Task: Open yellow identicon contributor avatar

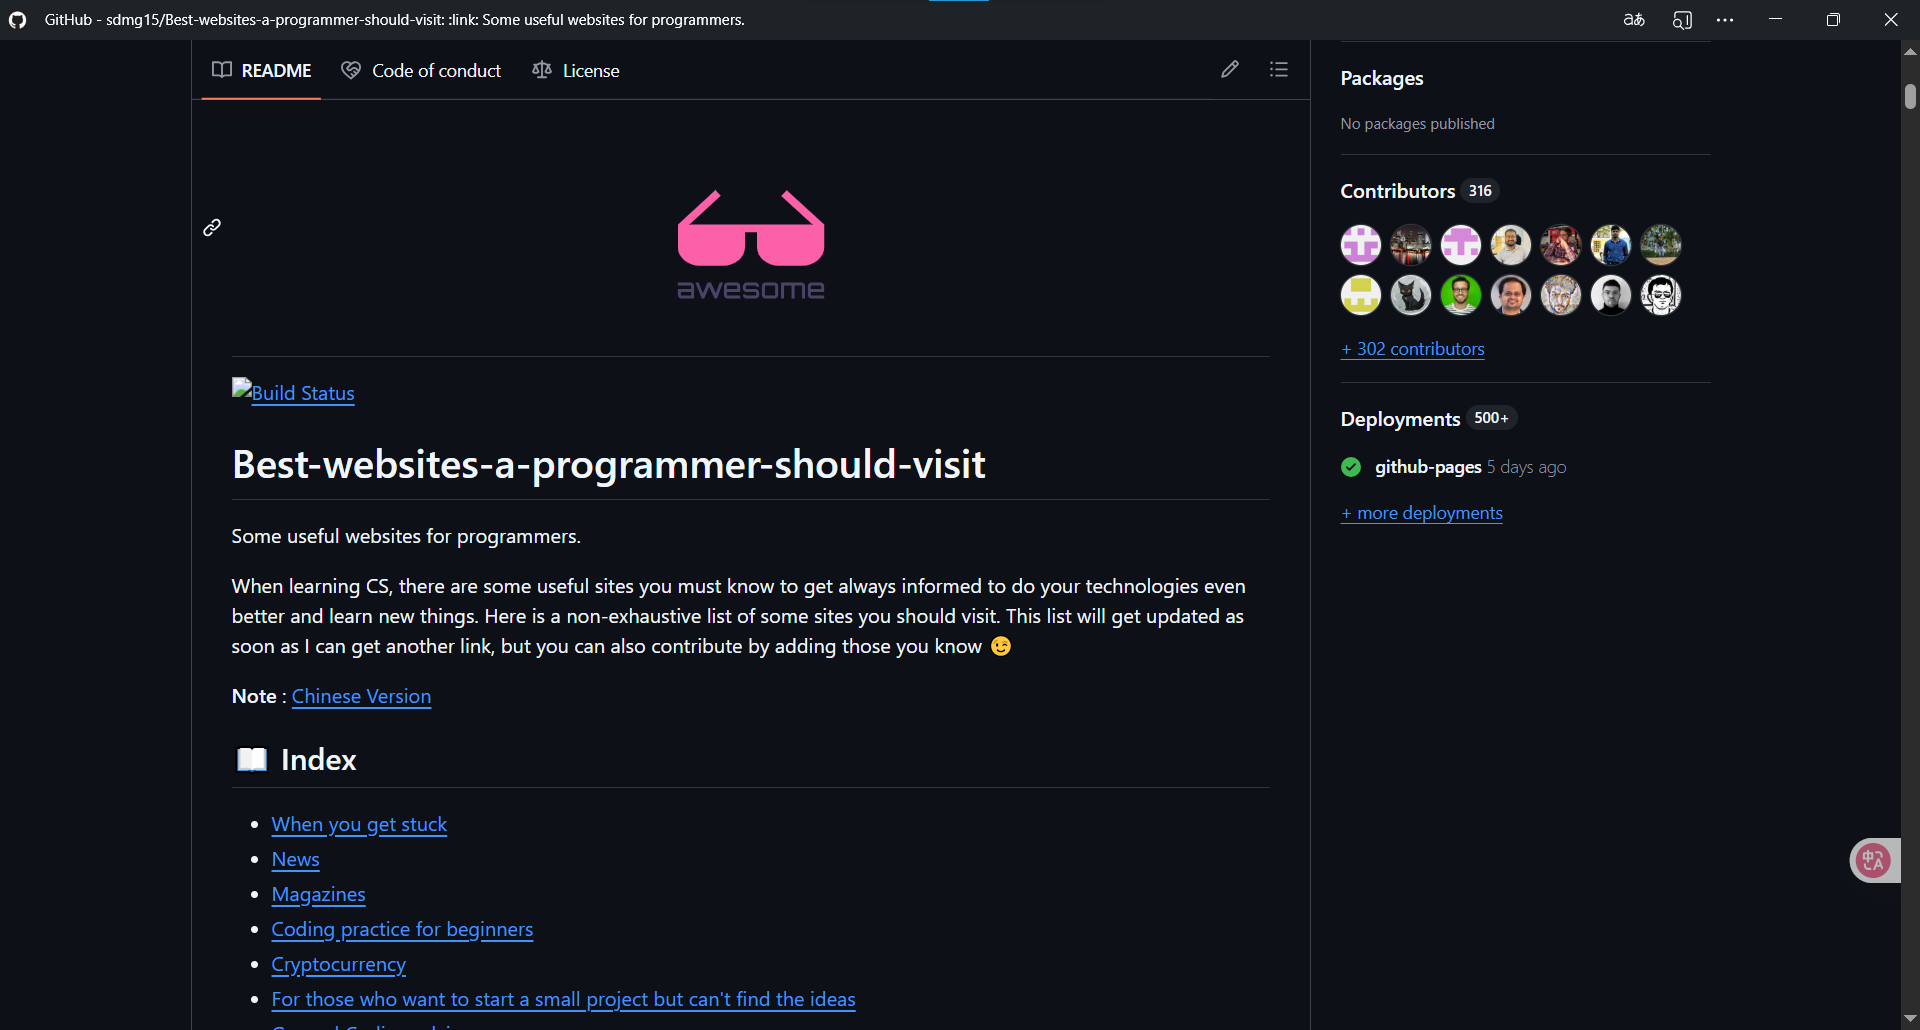Action: (x=1361, y=295)
